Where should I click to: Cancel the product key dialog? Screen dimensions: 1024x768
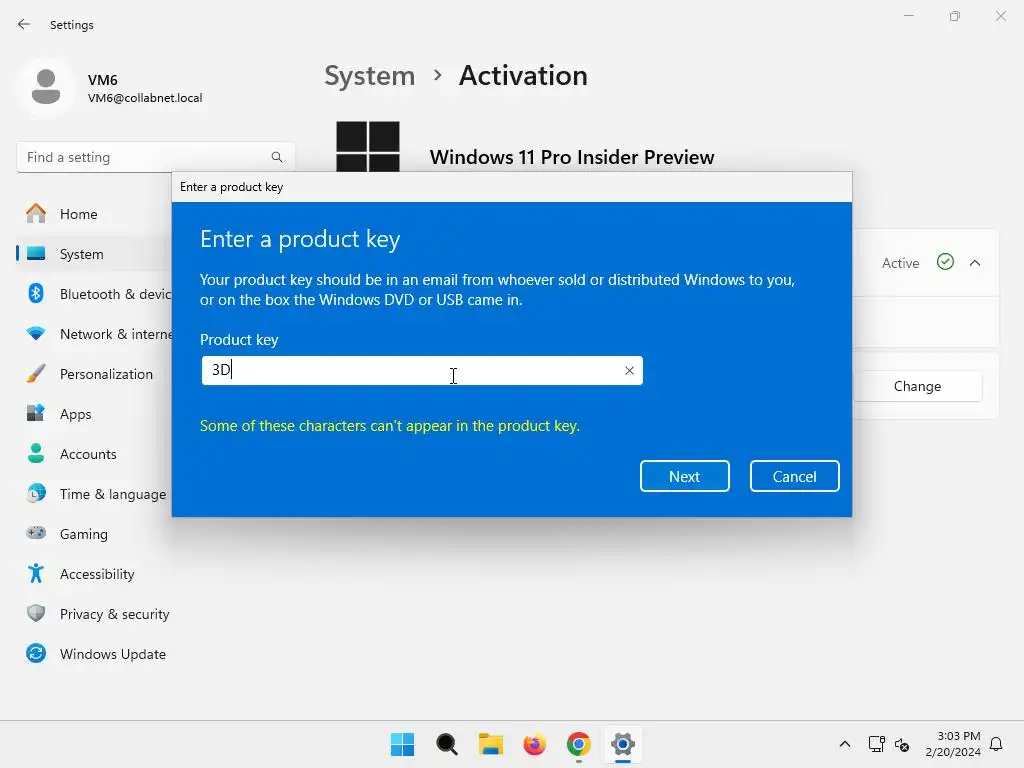(794, 476)
